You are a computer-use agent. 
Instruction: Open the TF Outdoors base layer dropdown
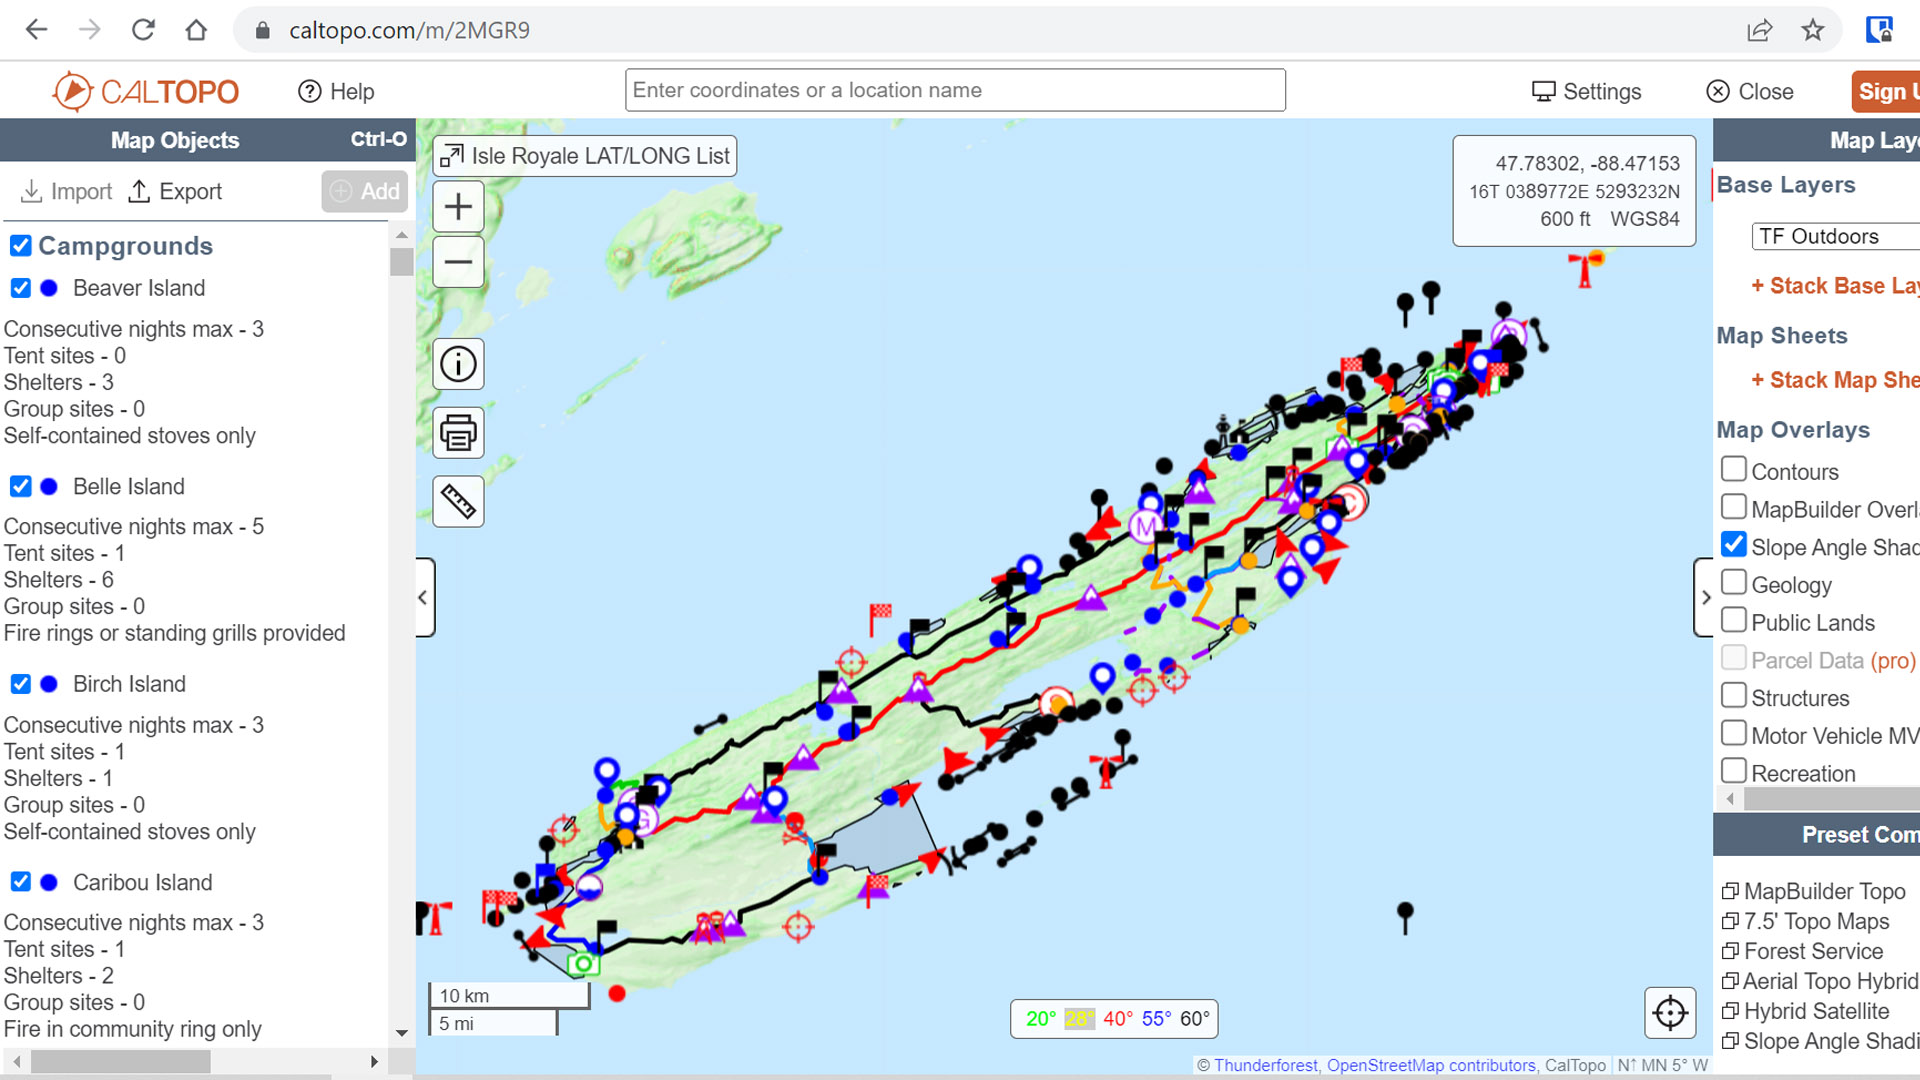[1835, 237]
